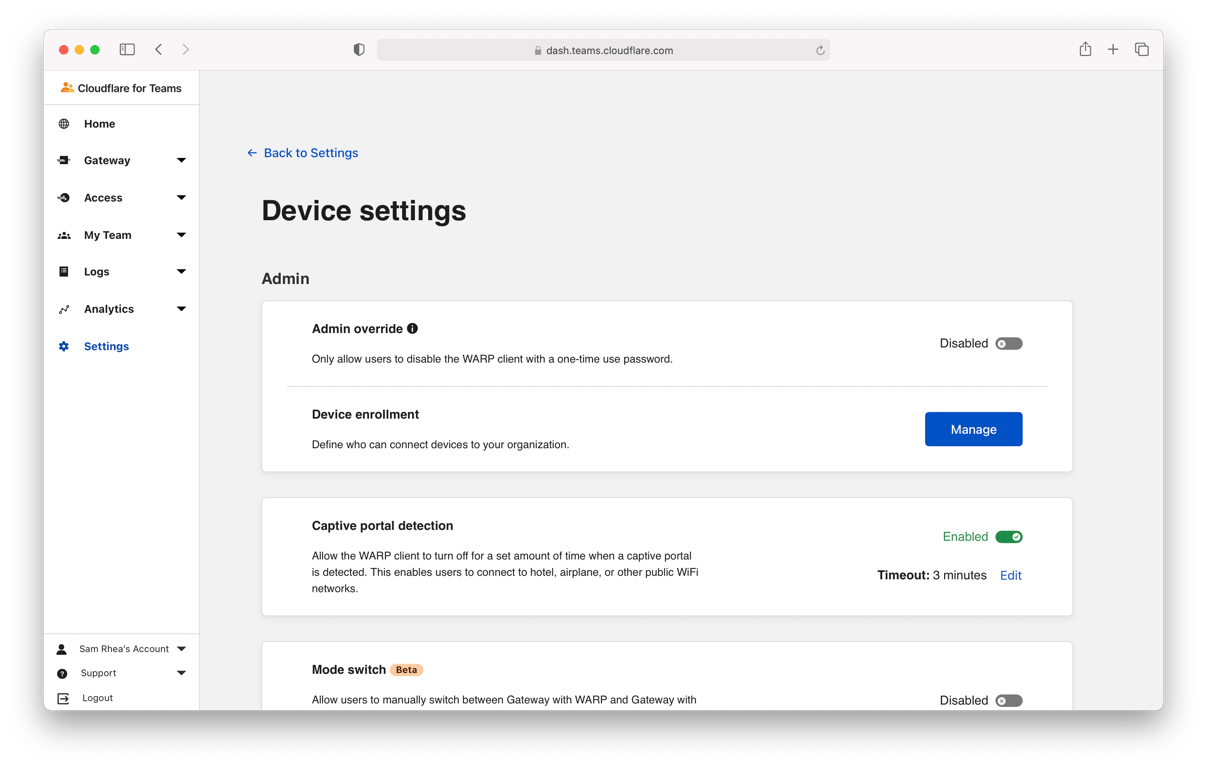Select the My Team icon
The height and width of the screenshot is (768, 1207).
(x=64, y=234)
